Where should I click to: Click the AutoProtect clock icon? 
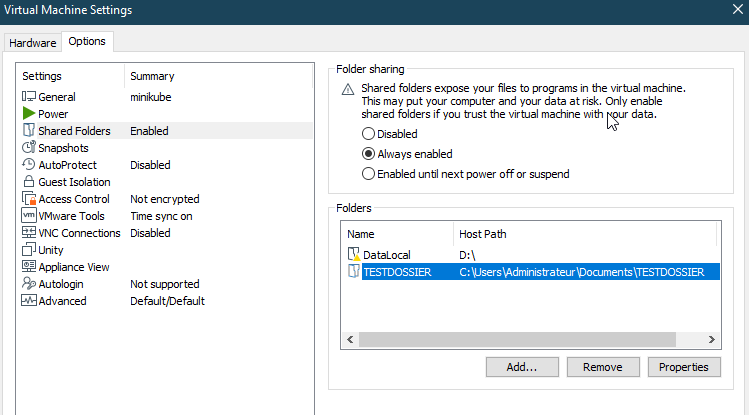(x=29, y=165)
